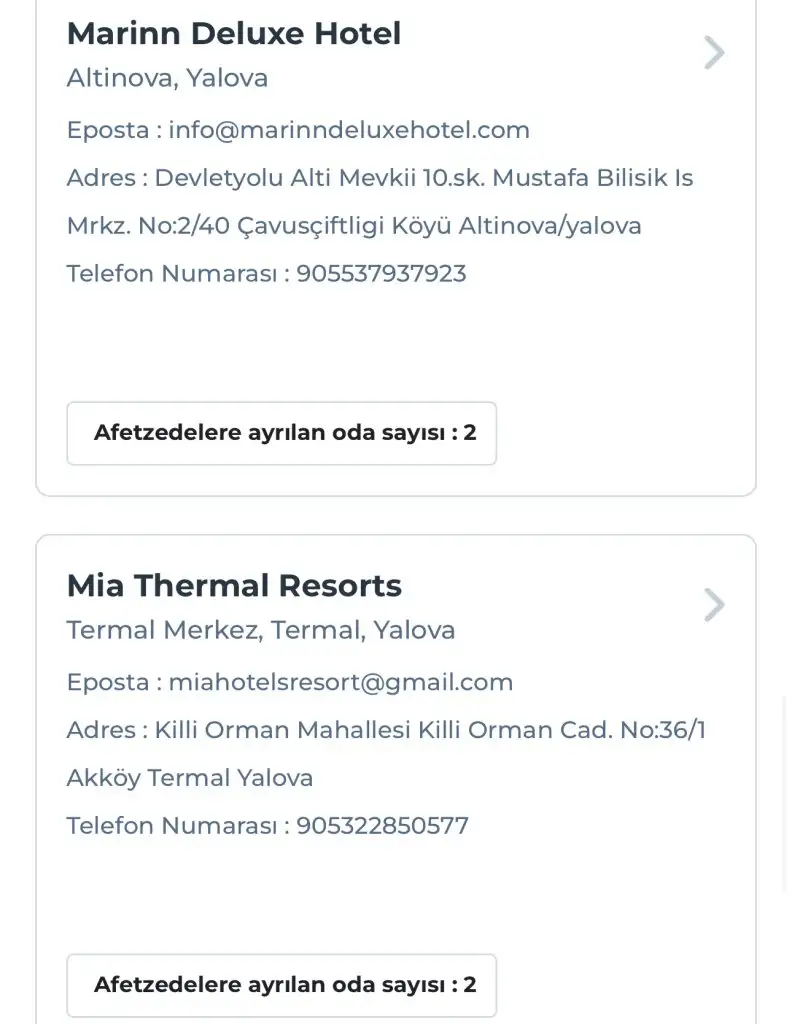Open Marinn Deluxe Hotel details chevron
This screenshot has width=792, height=1024.
coord(713,53)
